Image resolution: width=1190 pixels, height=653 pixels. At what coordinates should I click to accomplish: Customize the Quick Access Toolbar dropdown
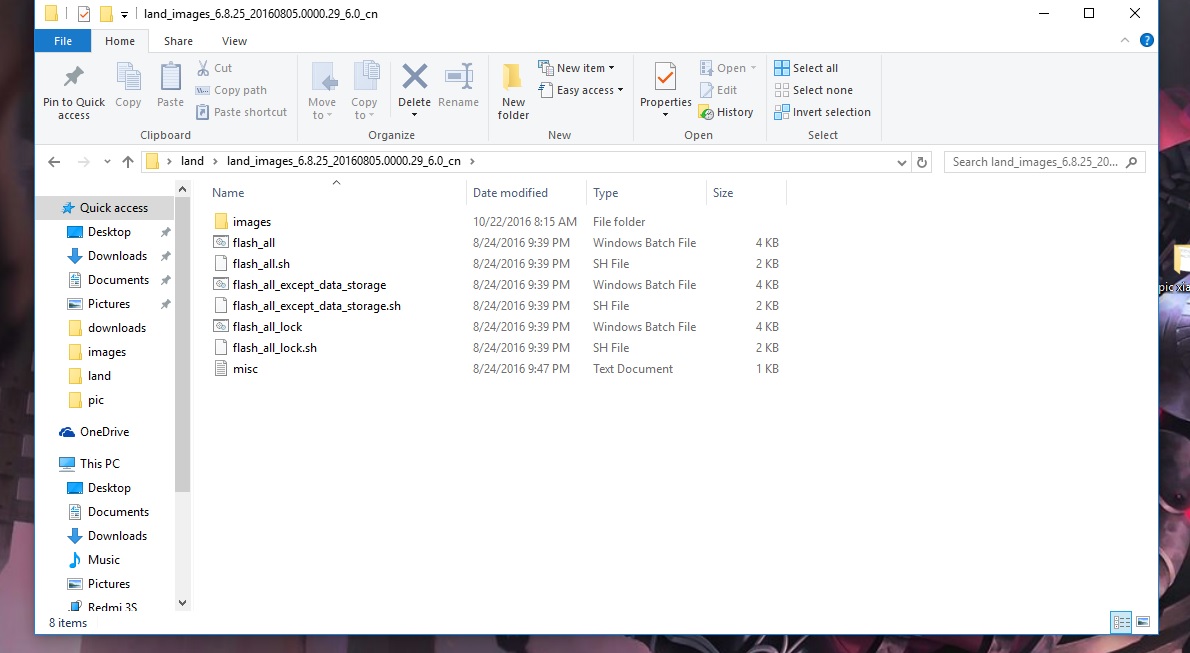pyautogui.click(x=124, y=14)
